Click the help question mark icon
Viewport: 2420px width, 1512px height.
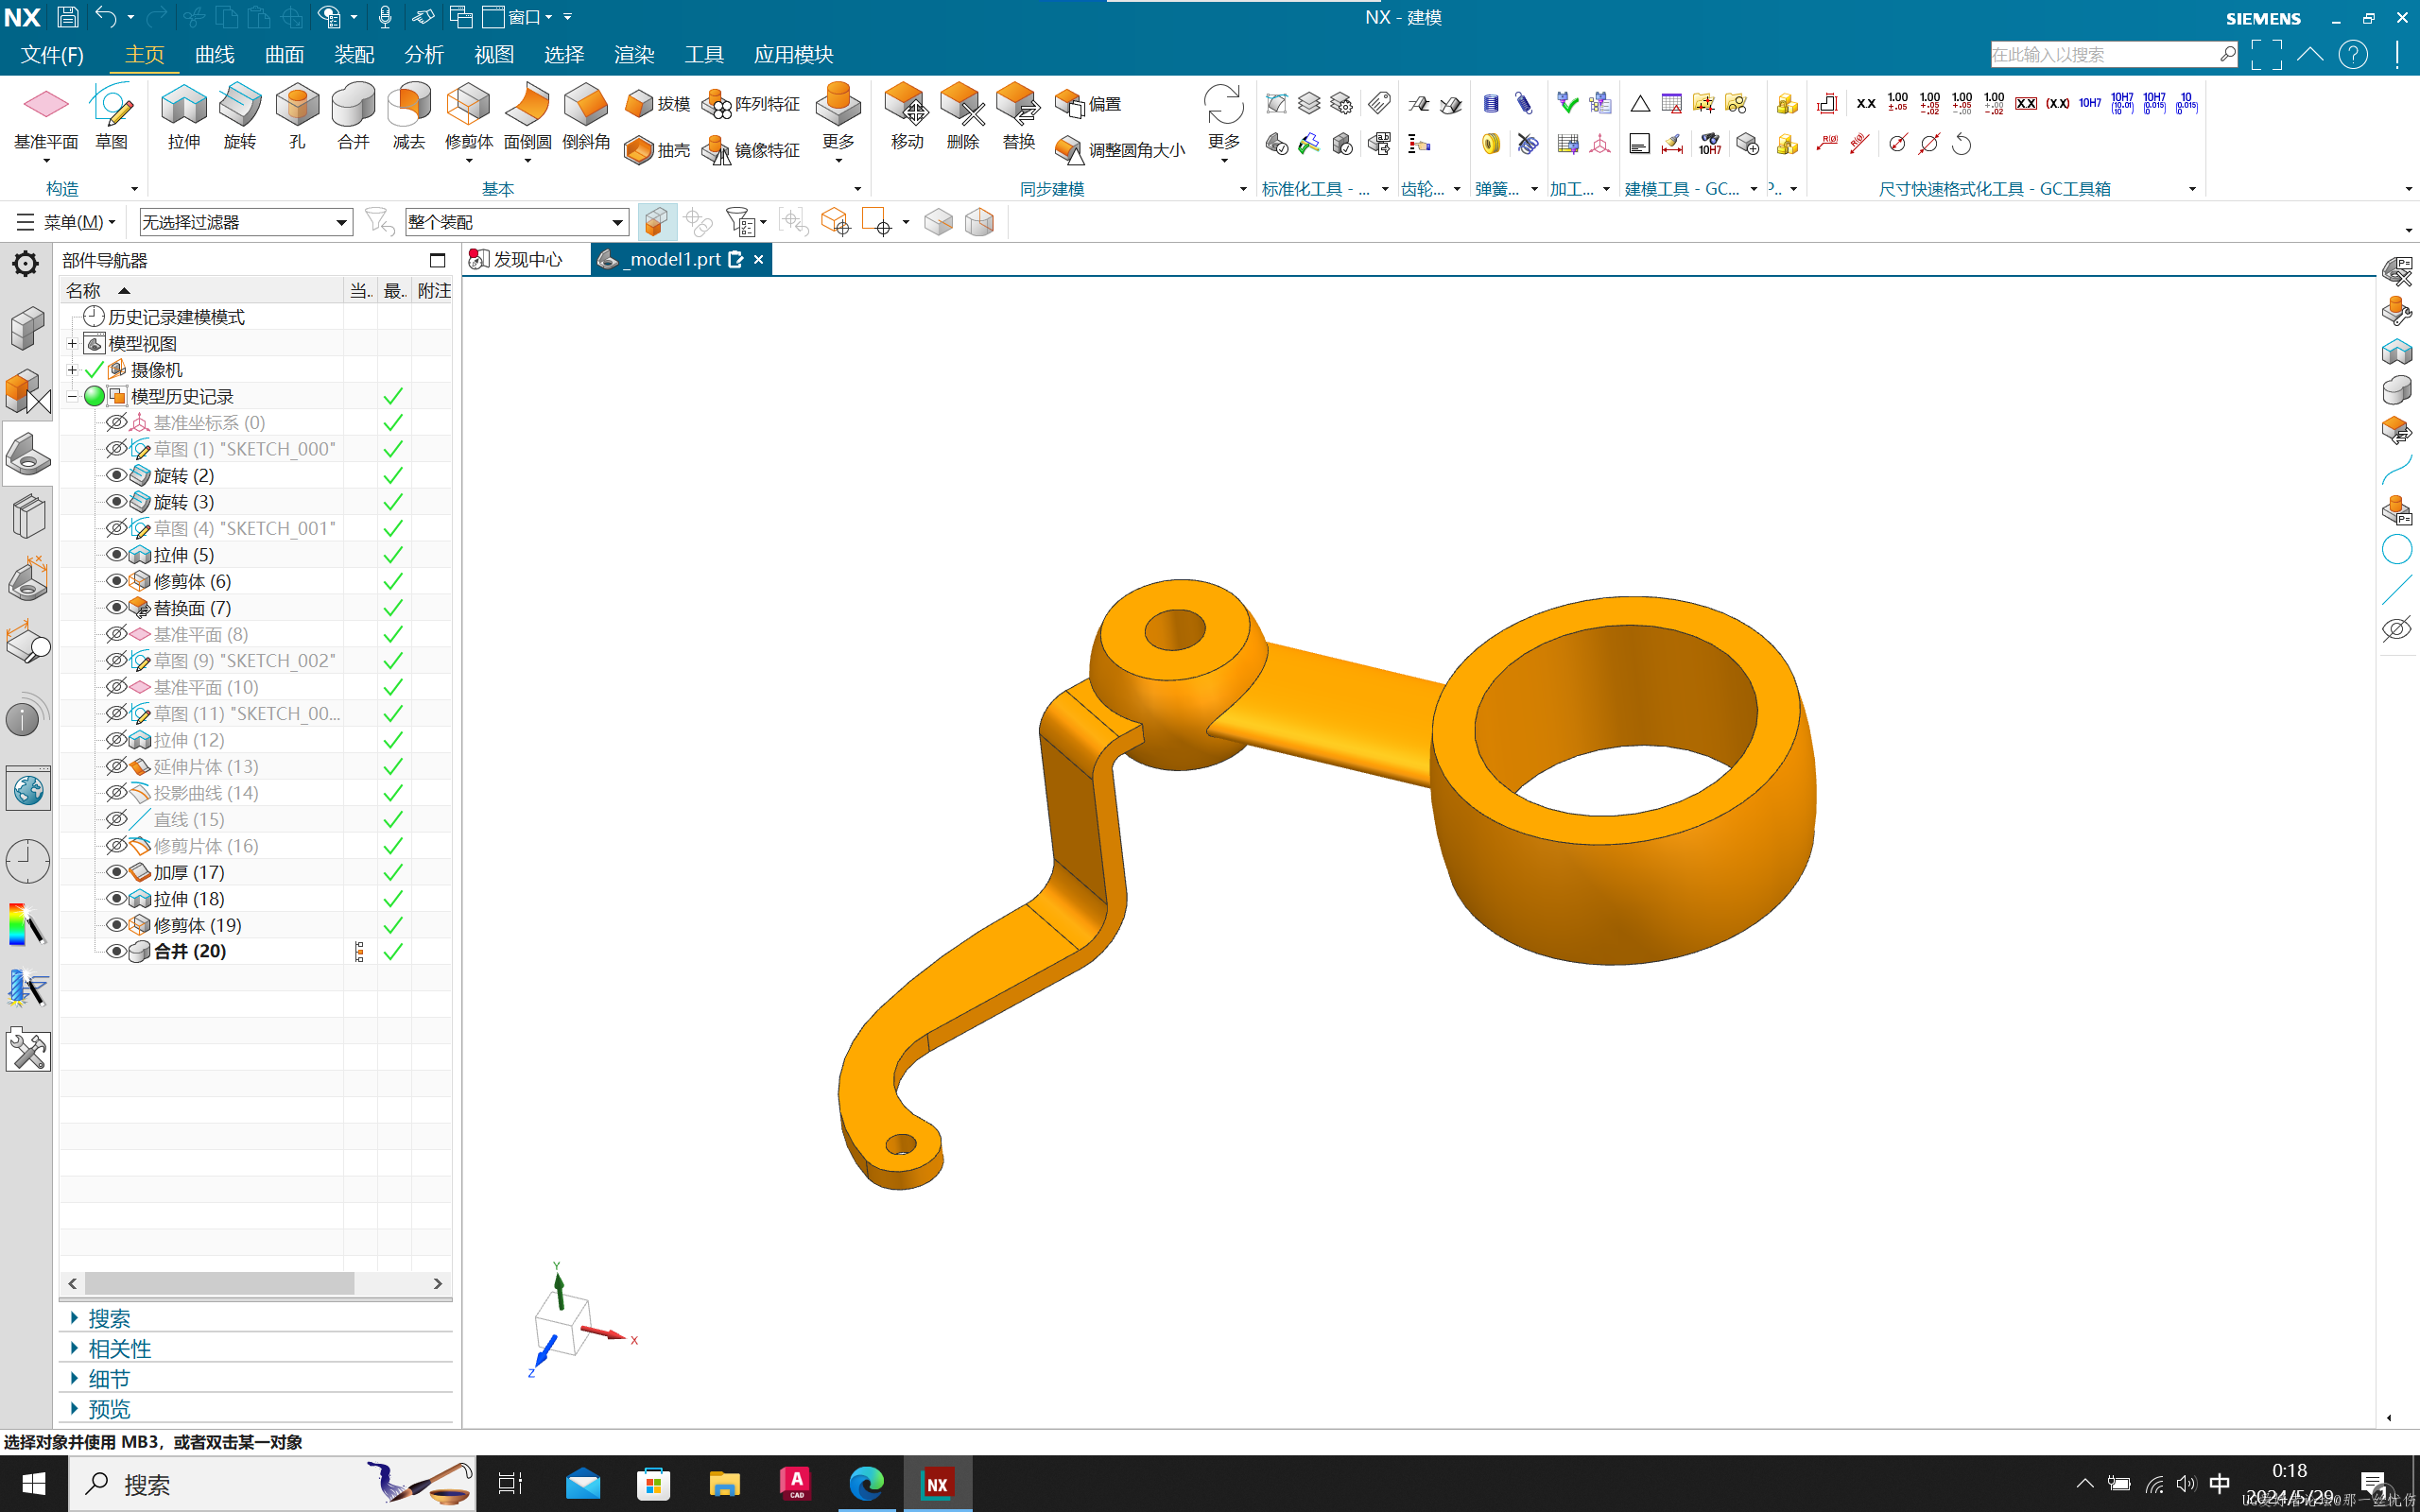(2353, 54)
